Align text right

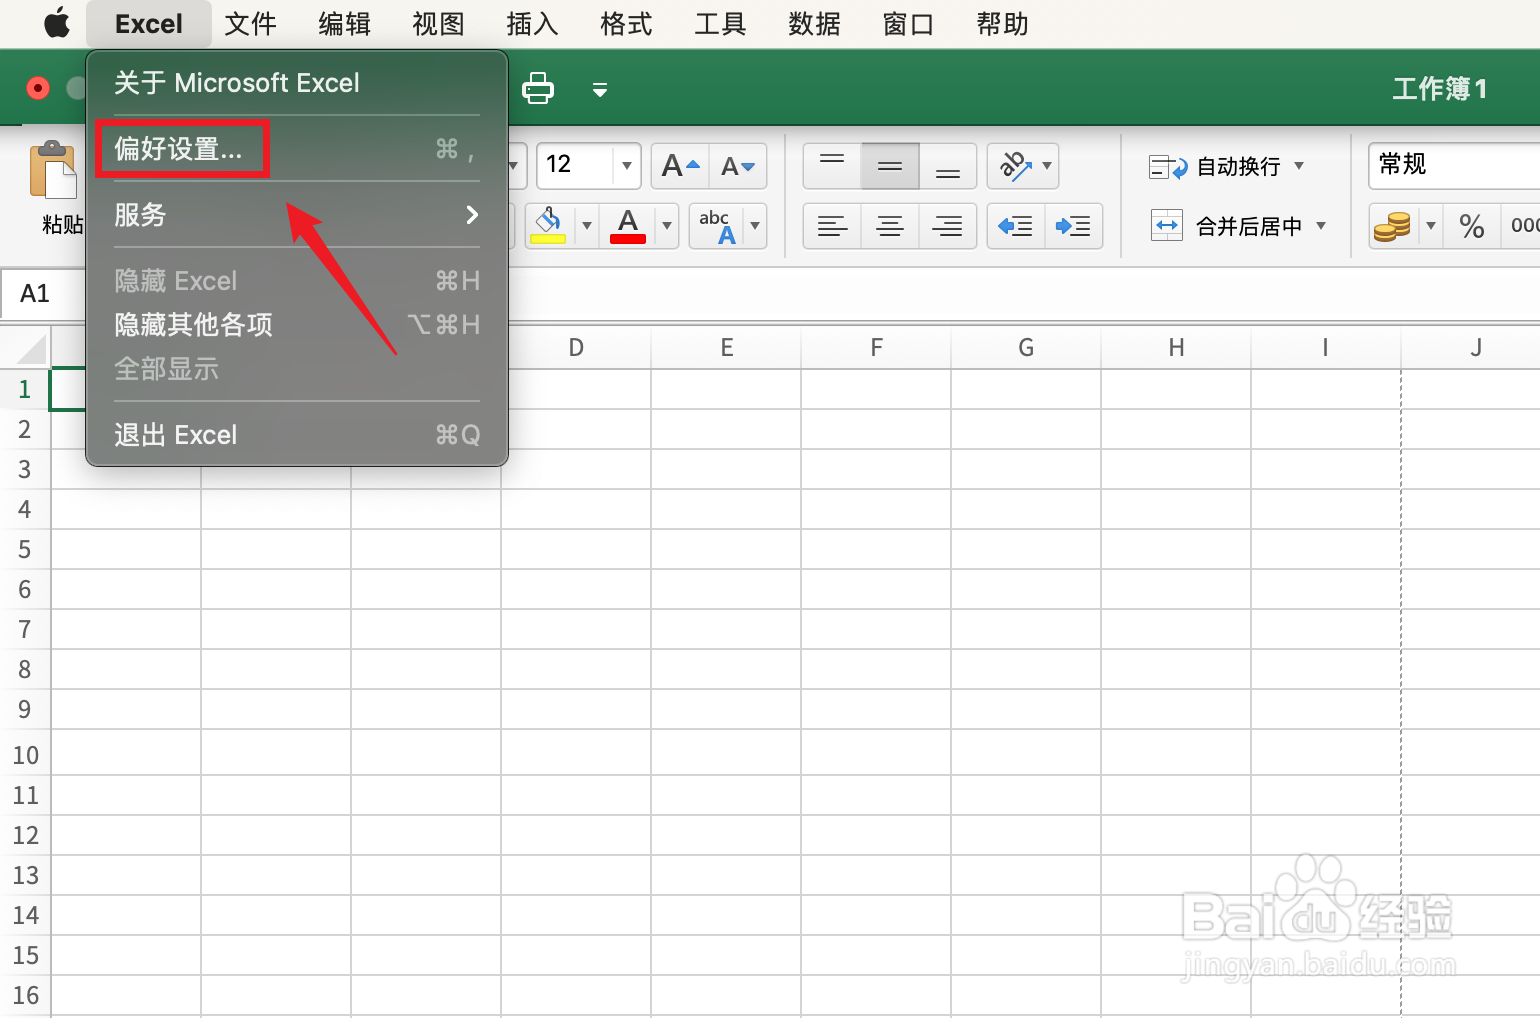pos(948,226)
